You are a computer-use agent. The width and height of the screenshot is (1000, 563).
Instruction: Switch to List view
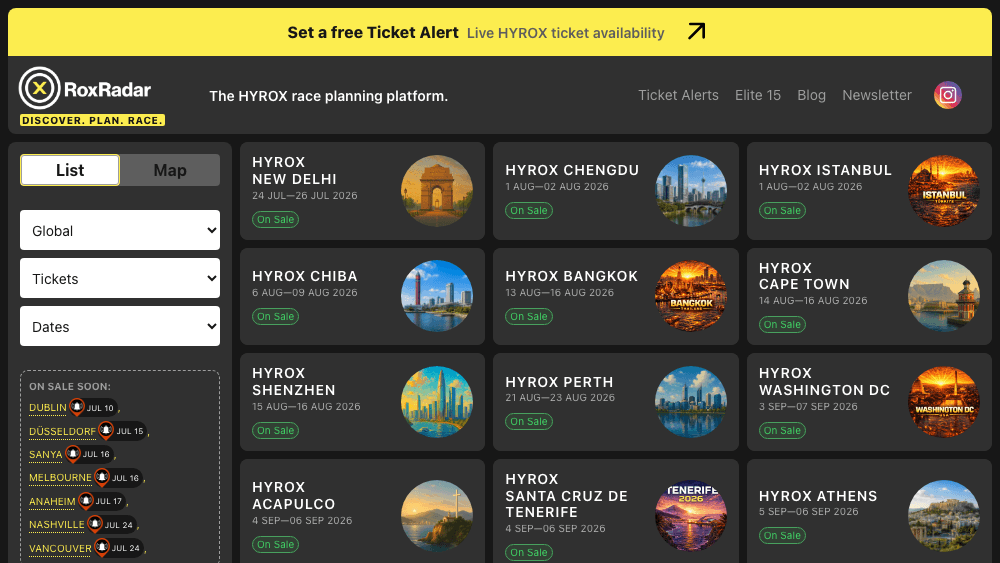click(70, 170)
